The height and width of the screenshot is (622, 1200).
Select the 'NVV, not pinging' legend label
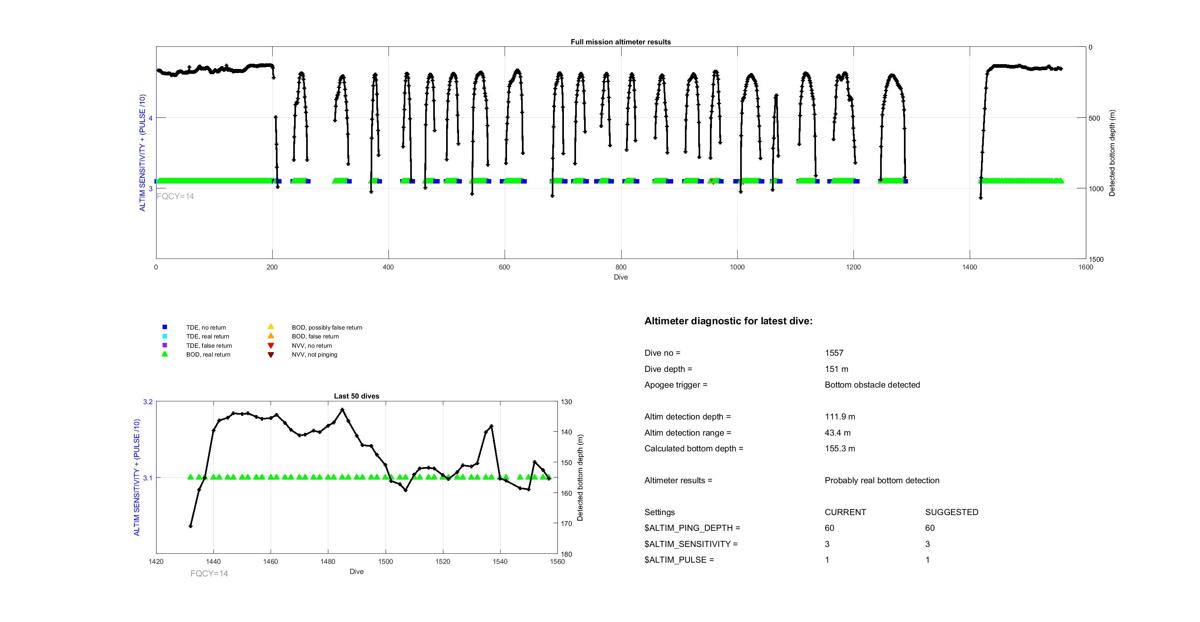316,354
